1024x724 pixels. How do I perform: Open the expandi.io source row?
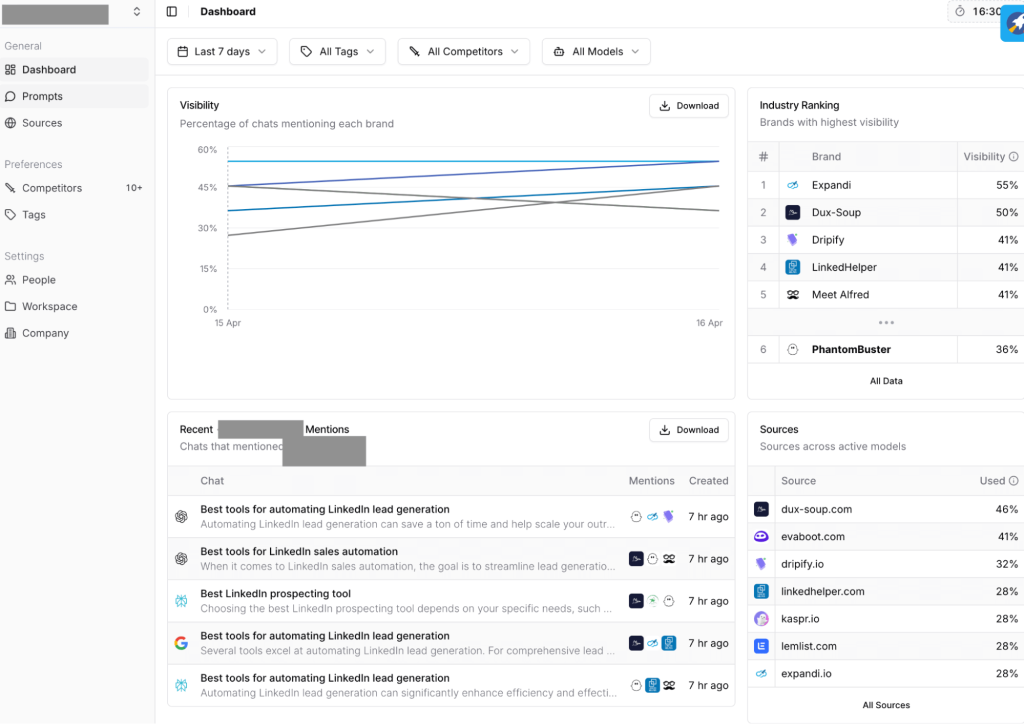pos(886,674)
